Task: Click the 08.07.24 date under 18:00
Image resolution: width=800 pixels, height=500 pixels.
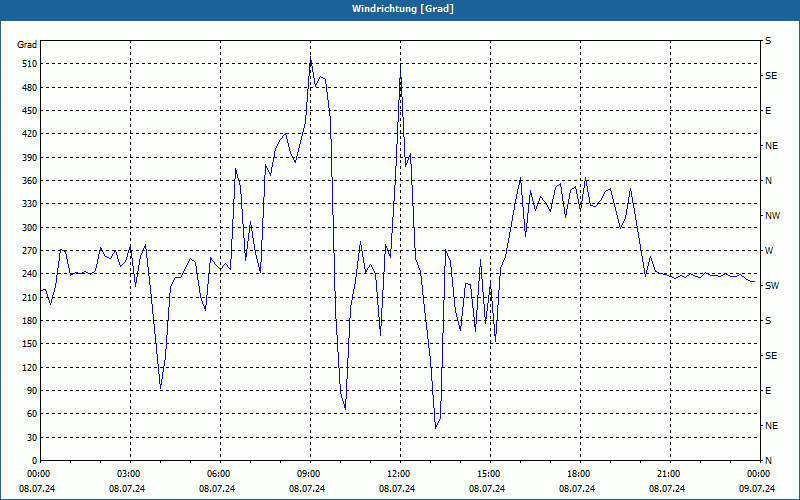Action: click(577, 488)
